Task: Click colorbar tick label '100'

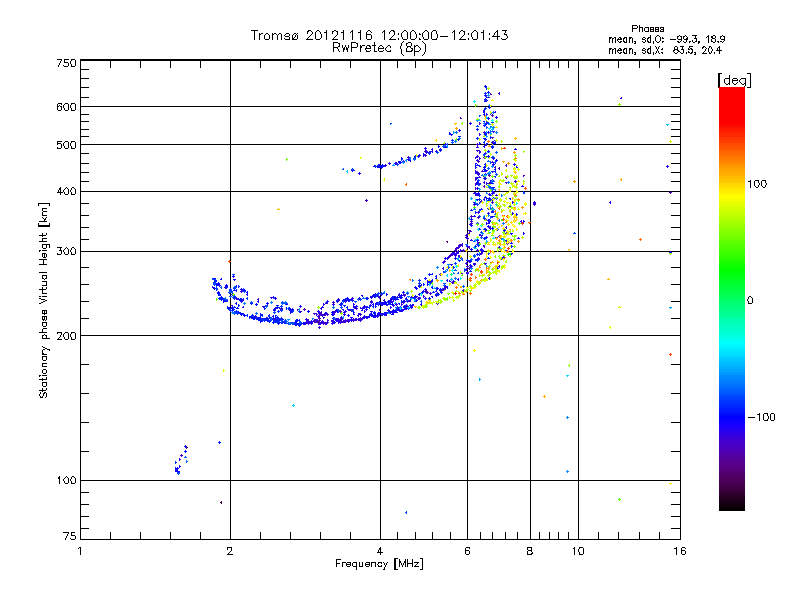Action: click(x=757, y=184)
